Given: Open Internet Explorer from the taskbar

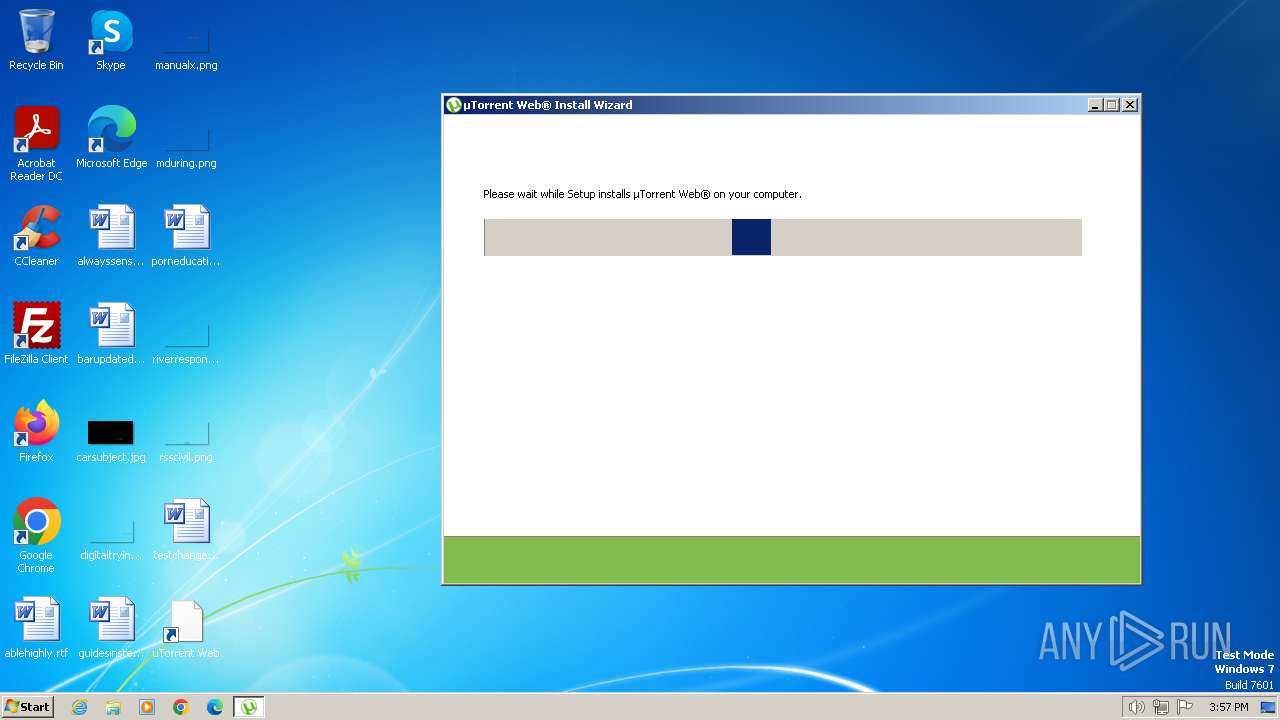Looking at the screenshot, I should (80, 707).
